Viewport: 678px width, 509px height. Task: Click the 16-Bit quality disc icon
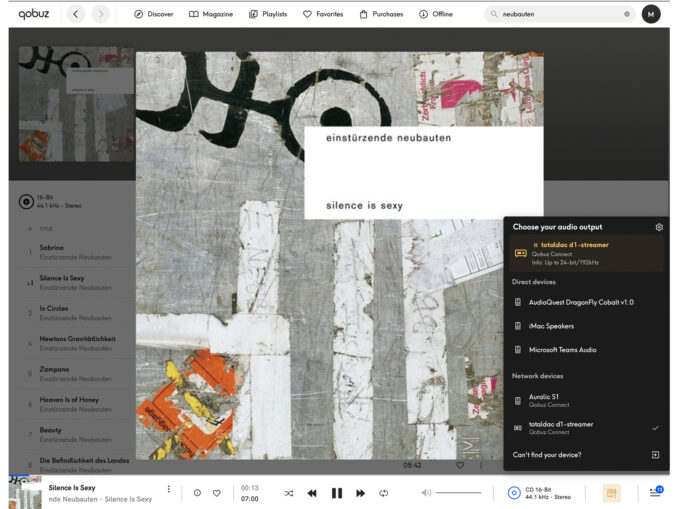coord(26,202)
